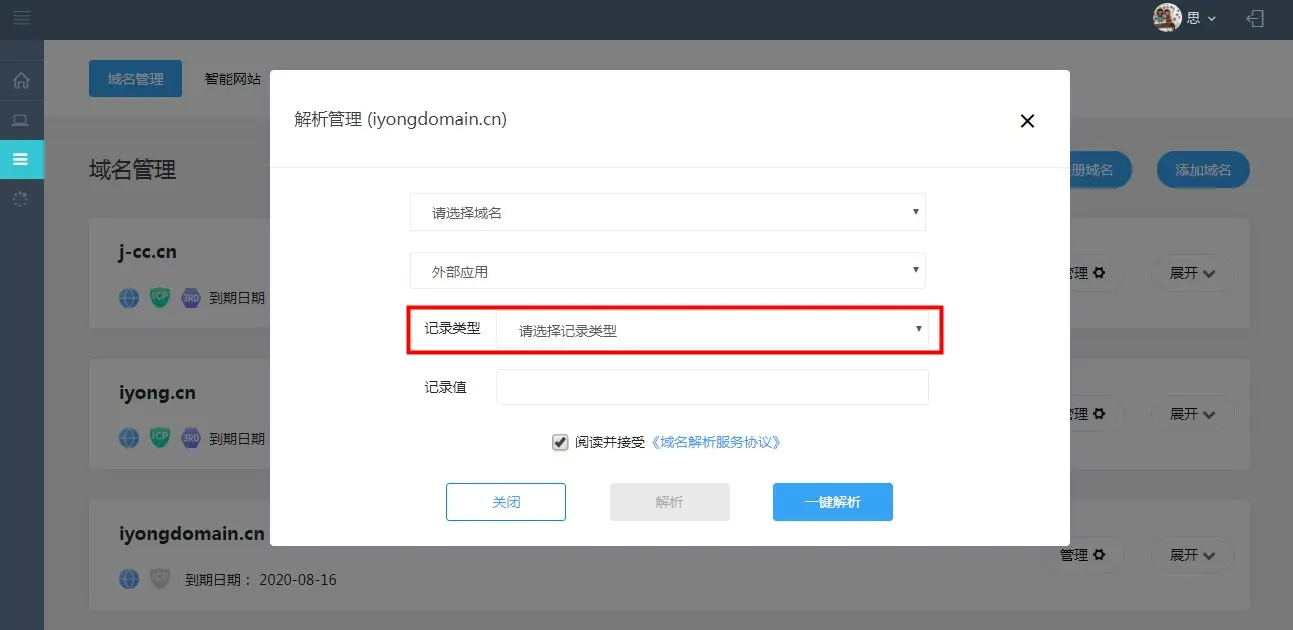The height and width of the screenshot is (630, 1293).
Task: Click the hamburger menu icon in top bar
Action: (22, 18)
